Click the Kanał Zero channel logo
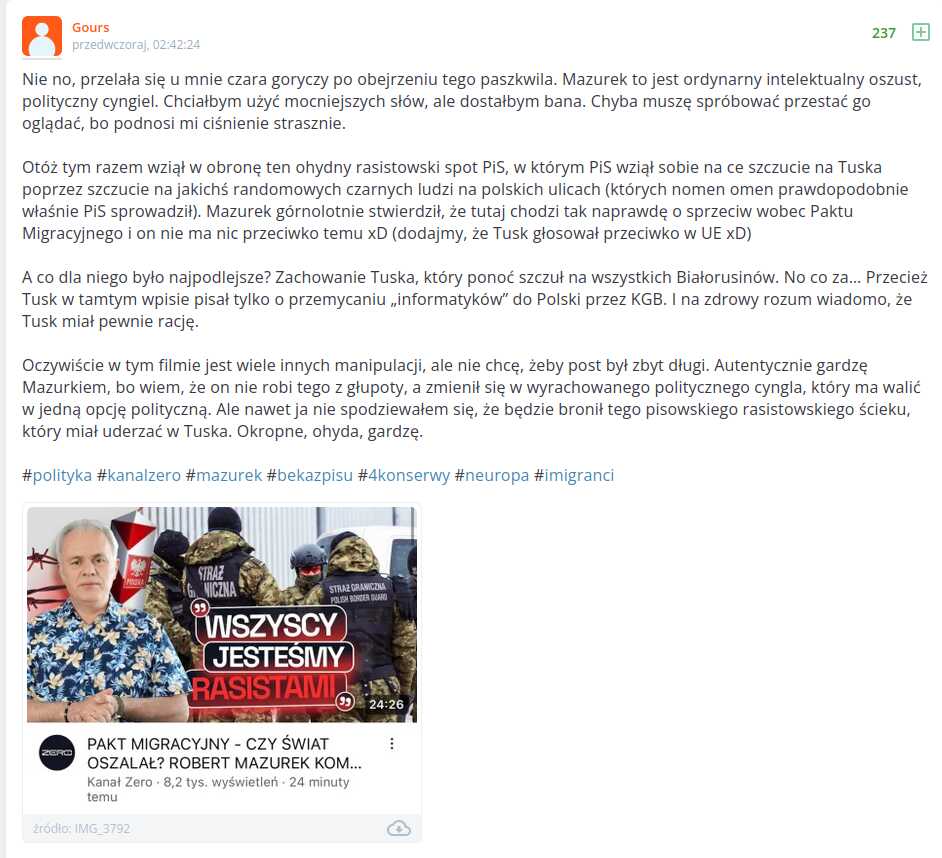 click(x=57, y=752)
